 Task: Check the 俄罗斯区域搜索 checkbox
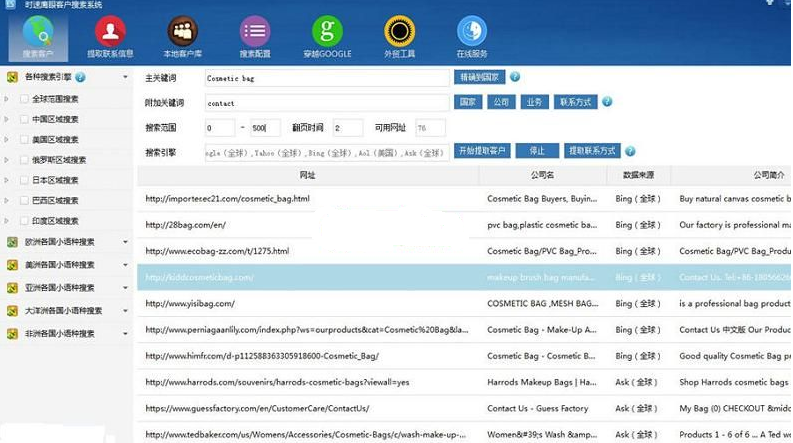[24, 160]
